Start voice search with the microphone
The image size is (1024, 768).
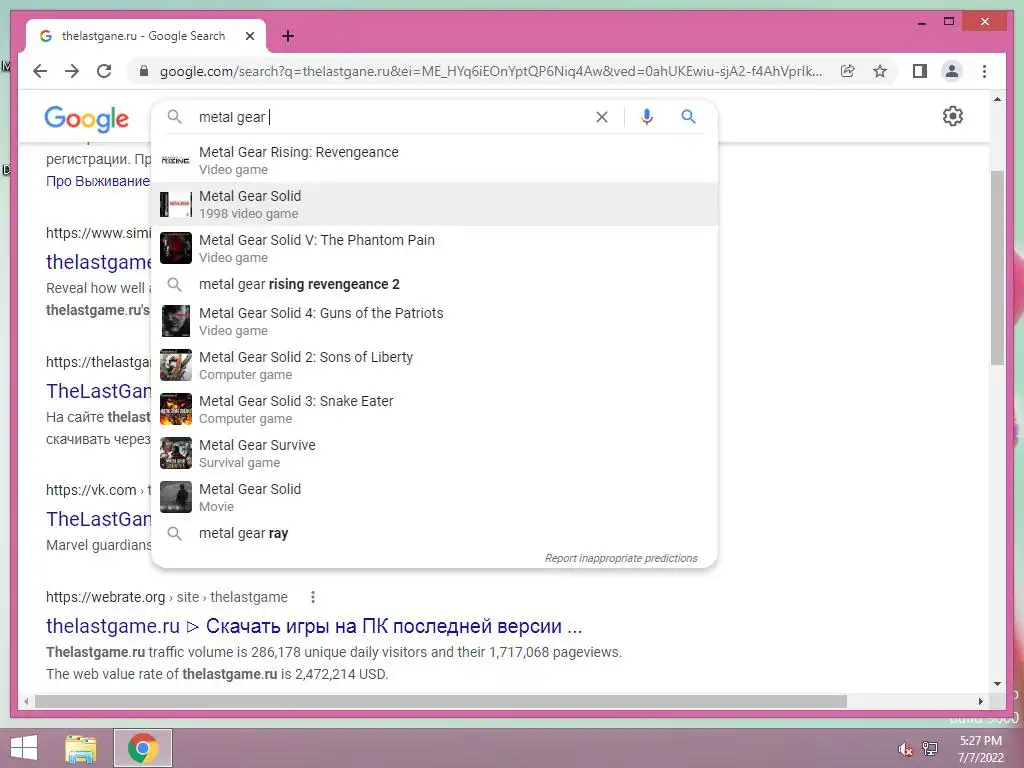(647, 117)
